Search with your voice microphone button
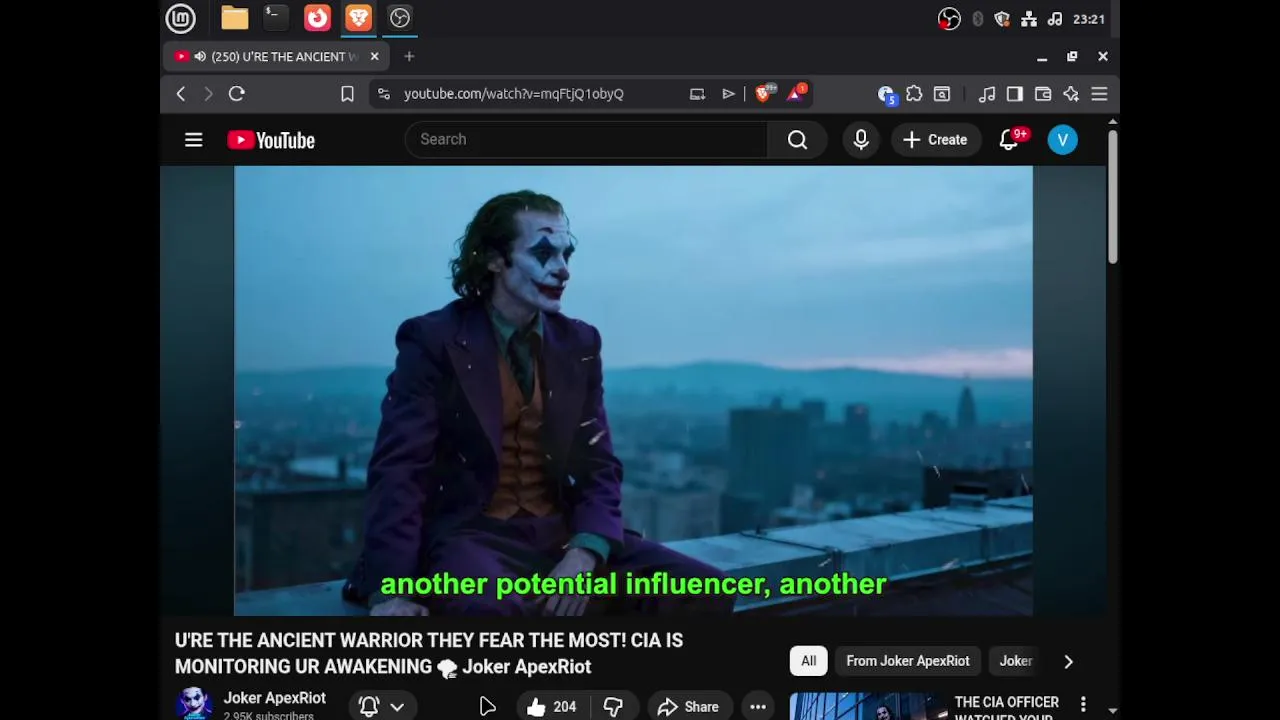 (861, 140)
